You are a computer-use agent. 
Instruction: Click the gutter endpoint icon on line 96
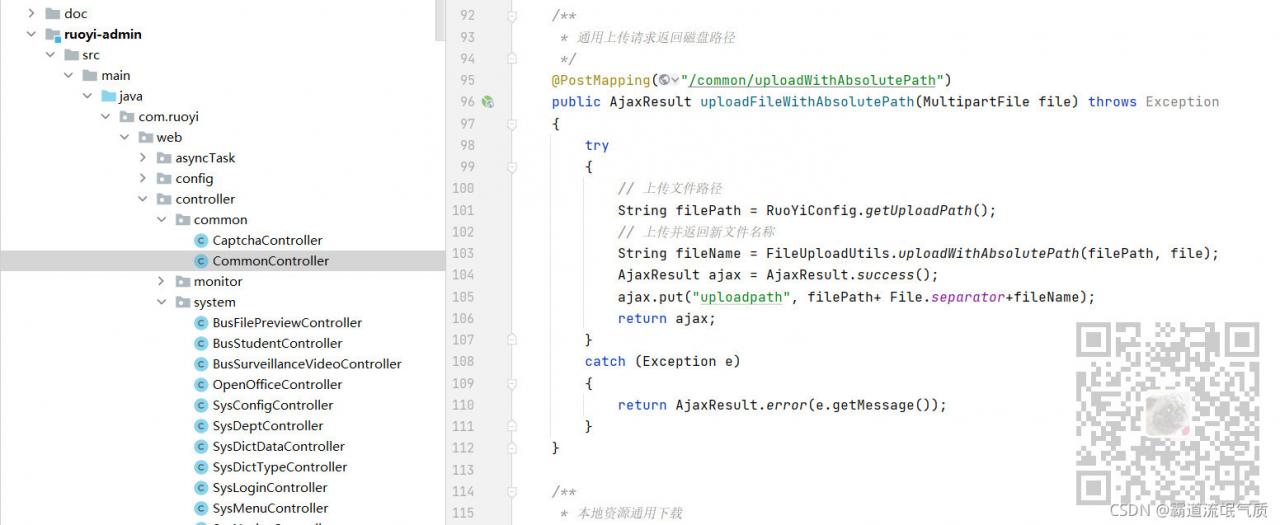[488, 101]
